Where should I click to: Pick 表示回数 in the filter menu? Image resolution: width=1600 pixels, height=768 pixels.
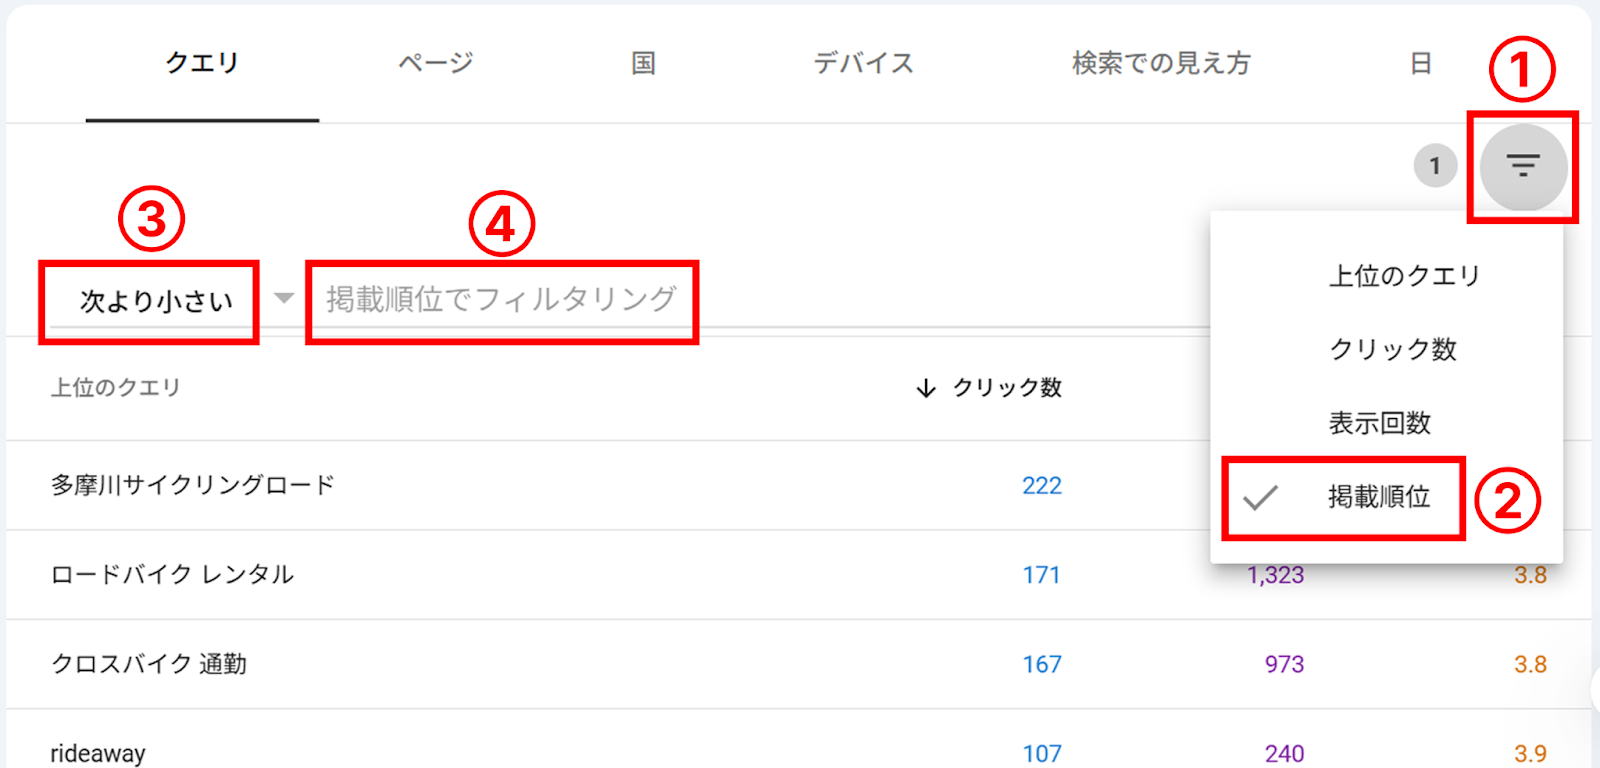click(1379, 423)
